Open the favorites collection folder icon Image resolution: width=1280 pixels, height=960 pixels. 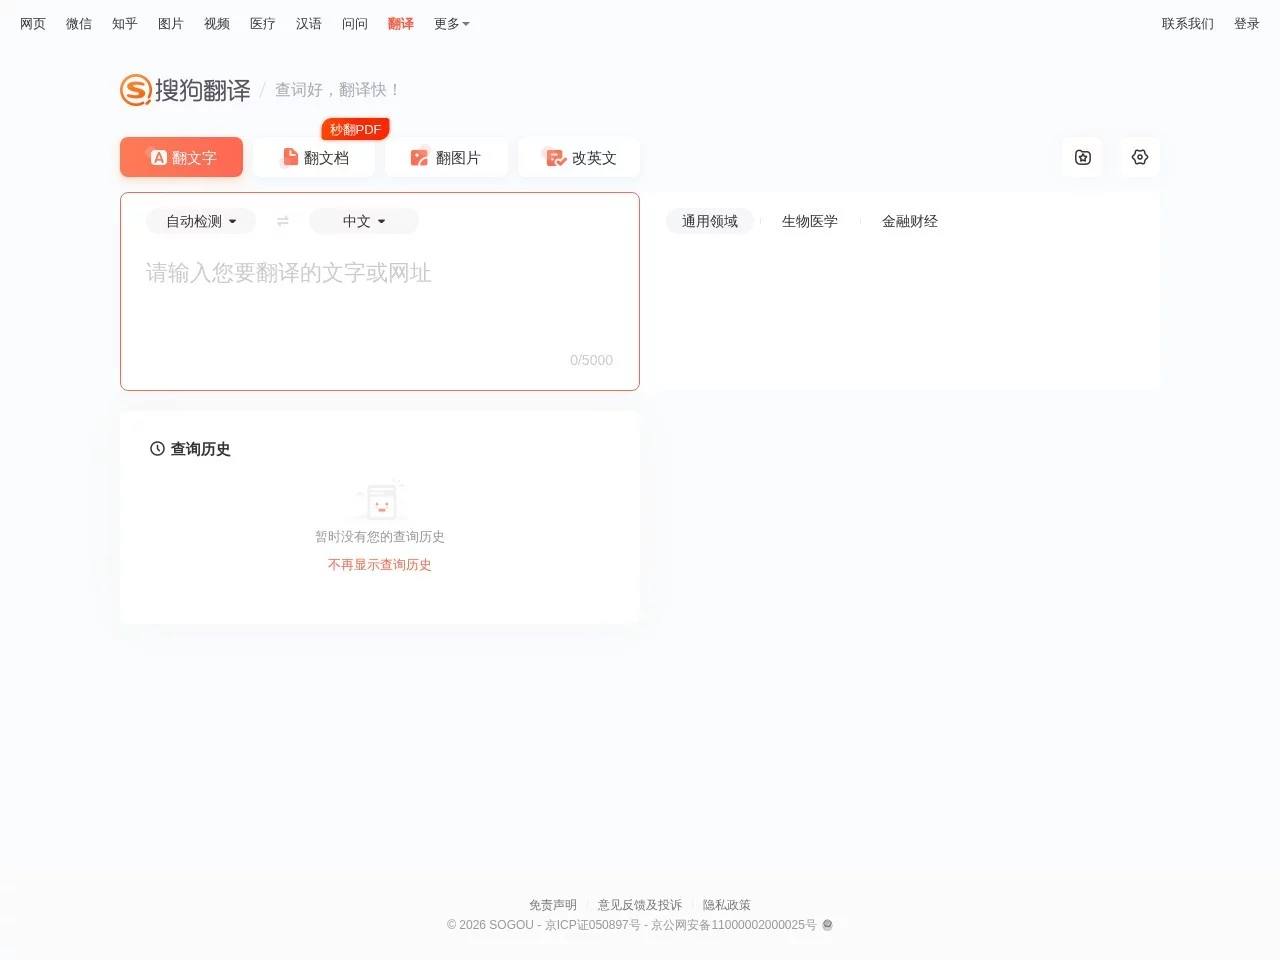(x=1082, y=157)
